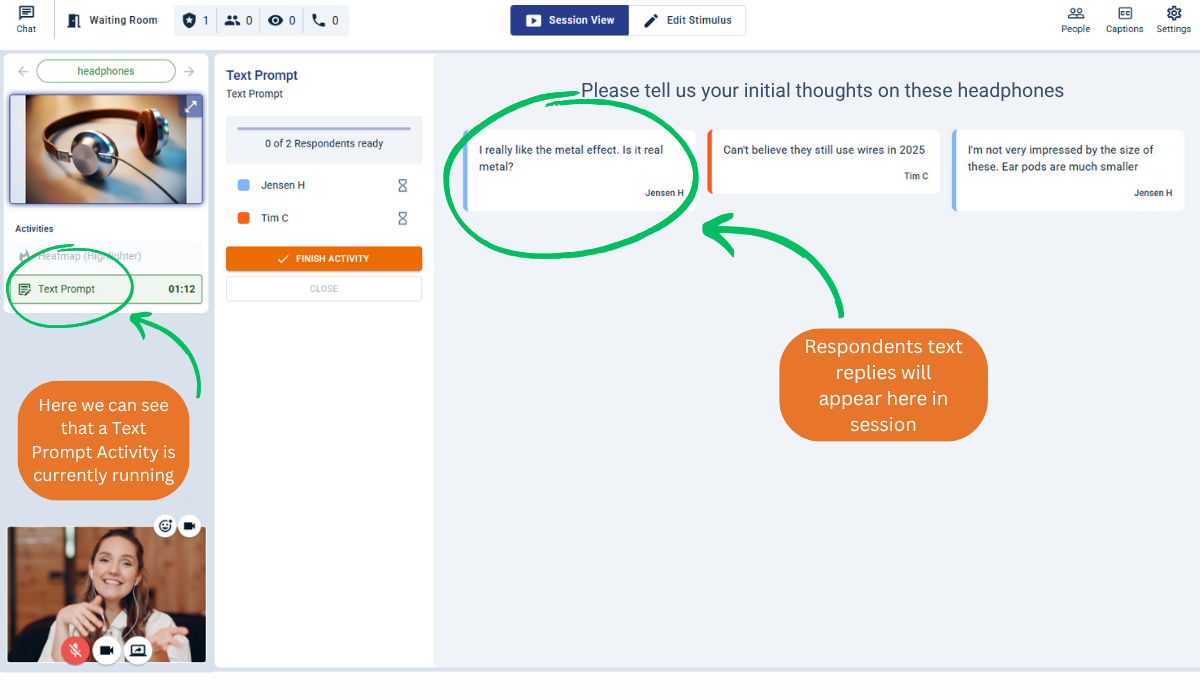The width and height of the screenshot is (1200, 700).
Task: Open the Waiting Room
Action: click(x=112, y=20)
